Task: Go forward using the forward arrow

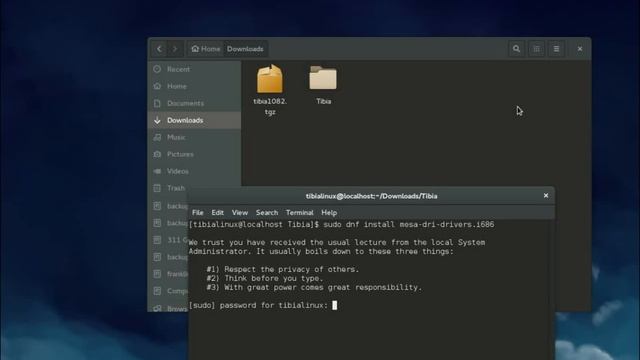Action: [x=175, y=49]
